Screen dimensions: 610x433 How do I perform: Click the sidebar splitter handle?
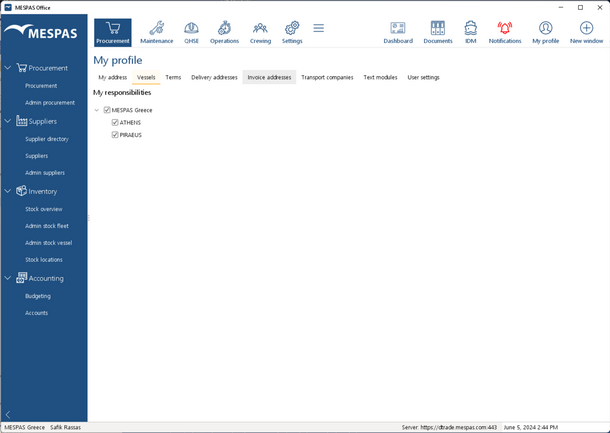point(89,218)
